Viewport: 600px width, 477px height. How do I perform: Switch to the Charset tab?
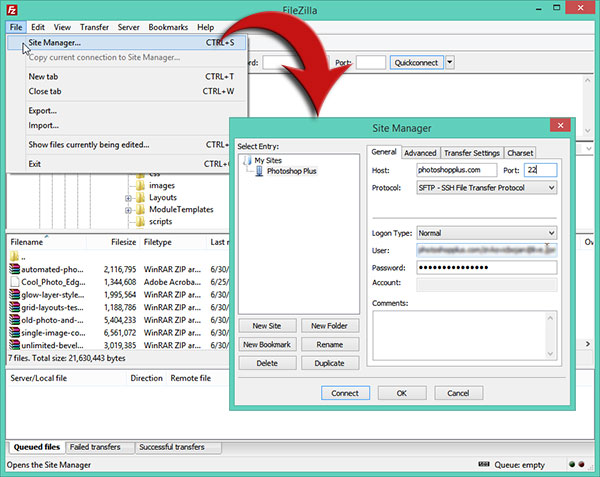(520, 153)
